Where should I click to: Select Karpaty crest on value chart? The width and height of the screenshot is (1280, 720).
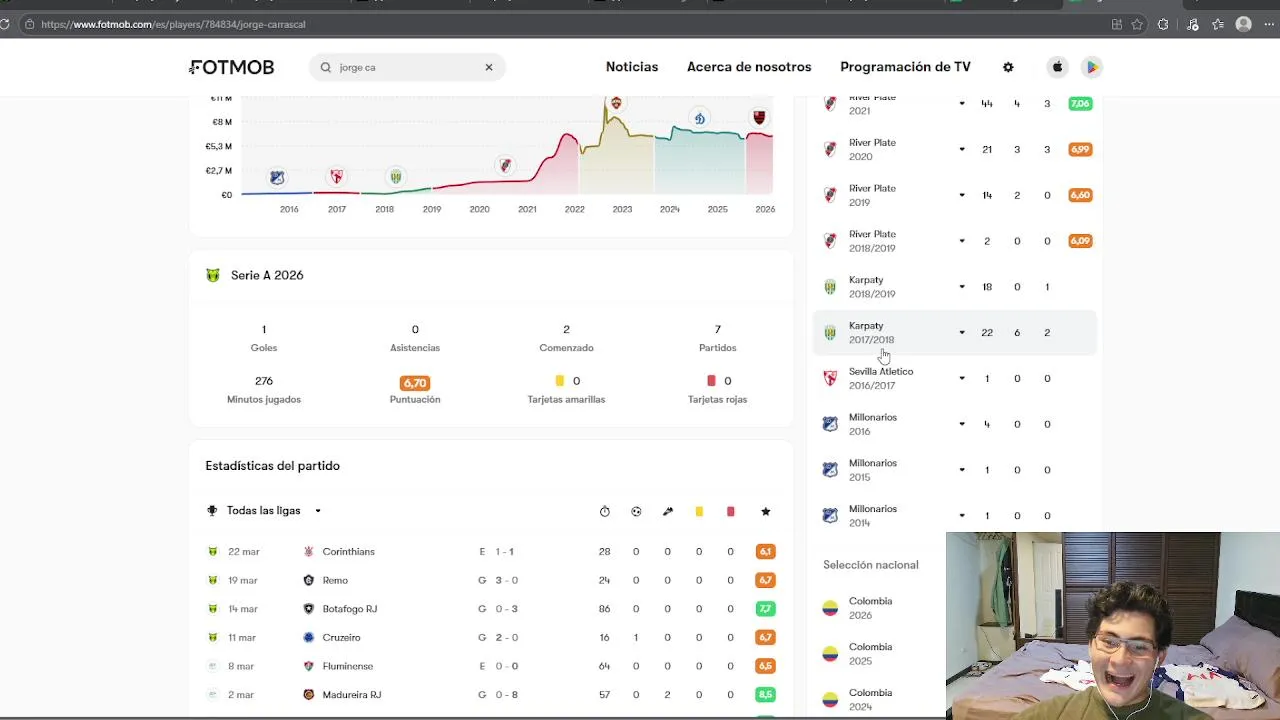coord(396,176)
